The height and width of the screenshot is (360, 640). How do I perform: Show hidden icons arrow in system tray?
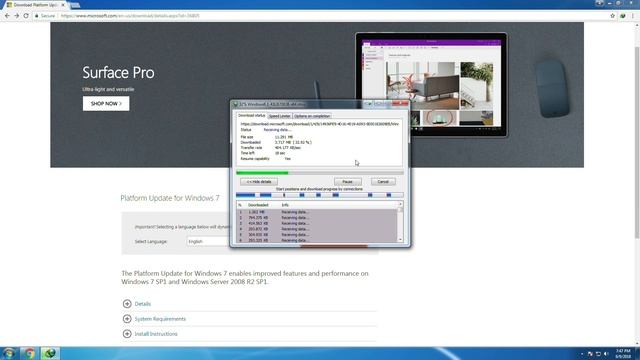[x=582, y=354]
